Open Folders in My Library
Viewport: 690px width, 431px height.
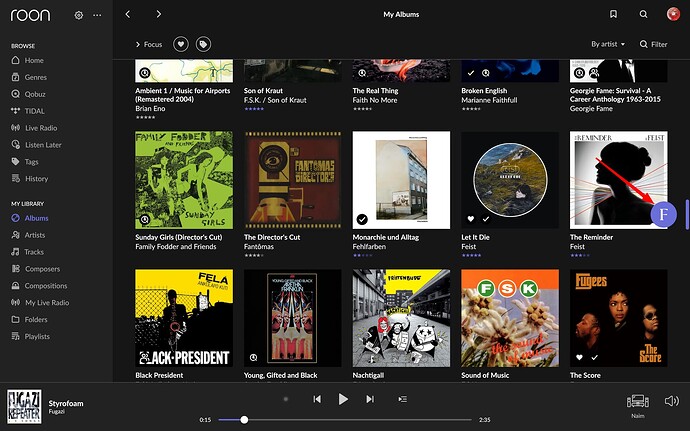29,320
